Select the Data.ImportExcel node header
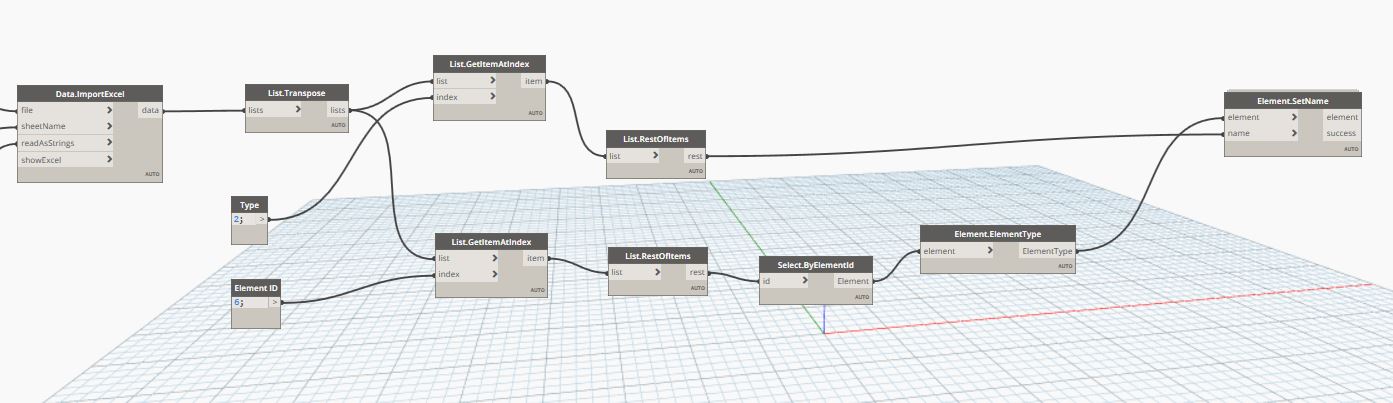Viewport: 1393px width, 403px height. coord(89,94)
